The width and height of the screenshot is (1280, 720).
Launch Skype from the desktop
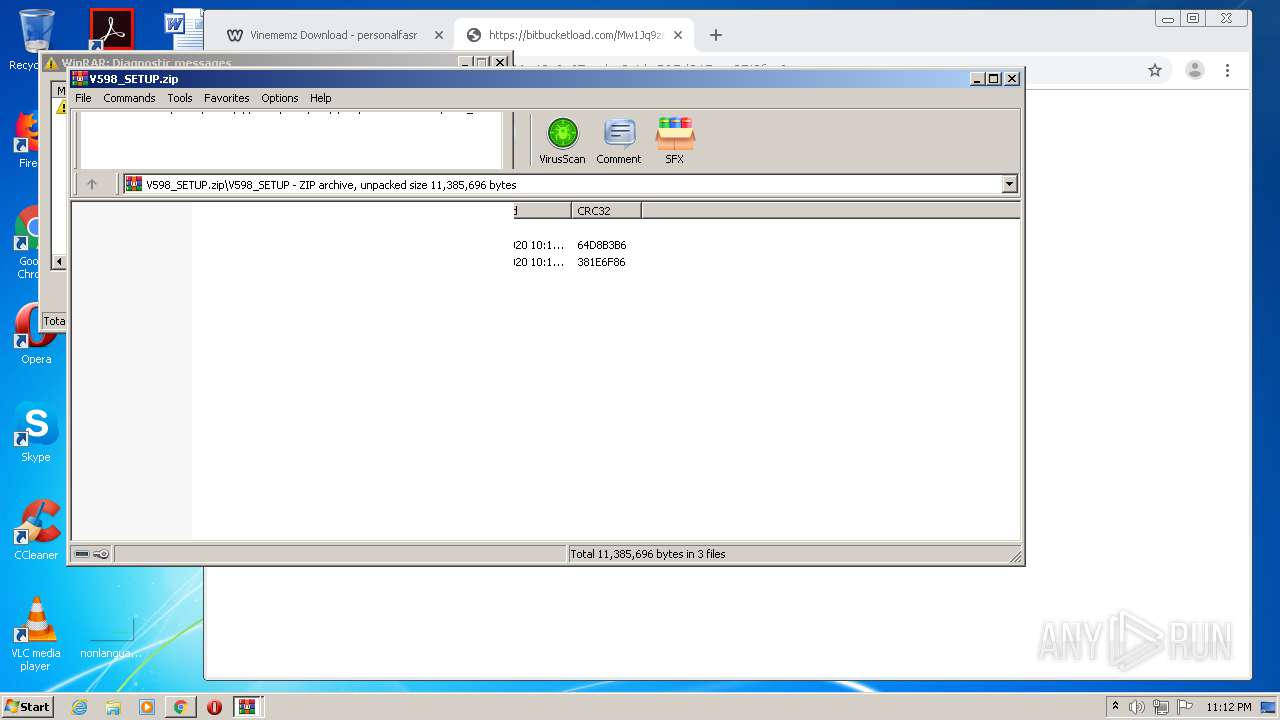pos(35,432)
